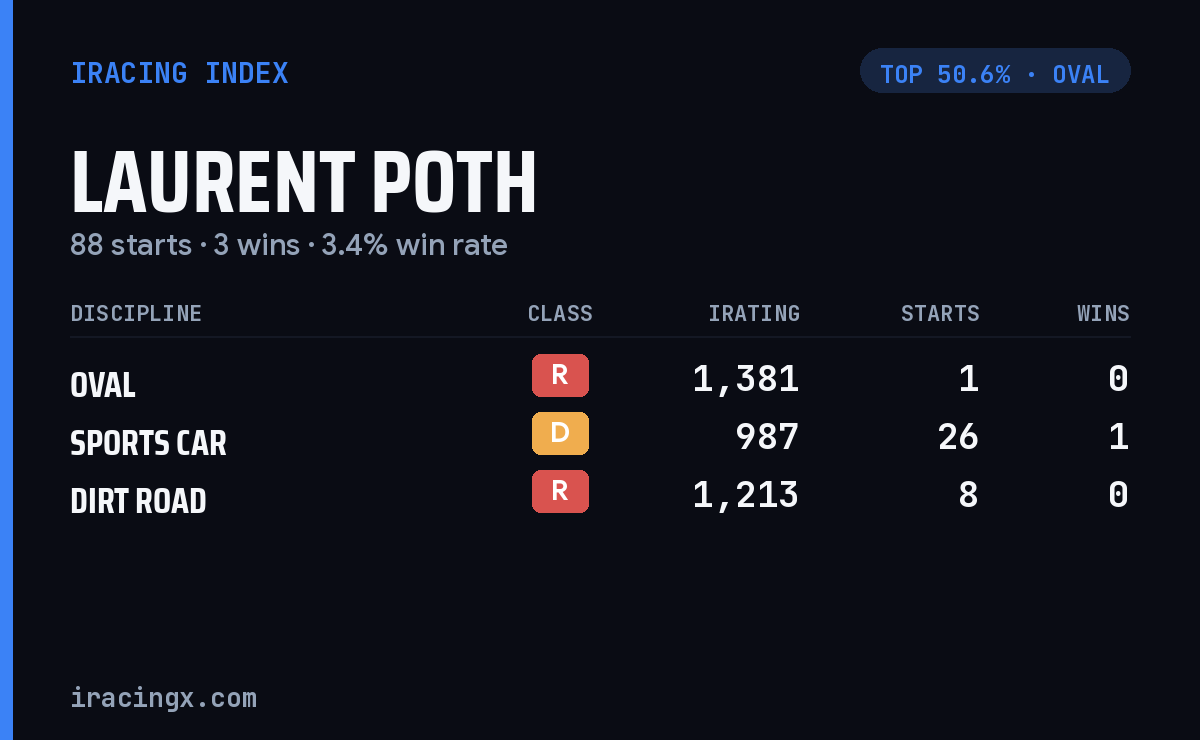Select the OVAL discipline row
Image resolution: width=1200 pixels, height=740 pixels.
[x=600, y=379]
